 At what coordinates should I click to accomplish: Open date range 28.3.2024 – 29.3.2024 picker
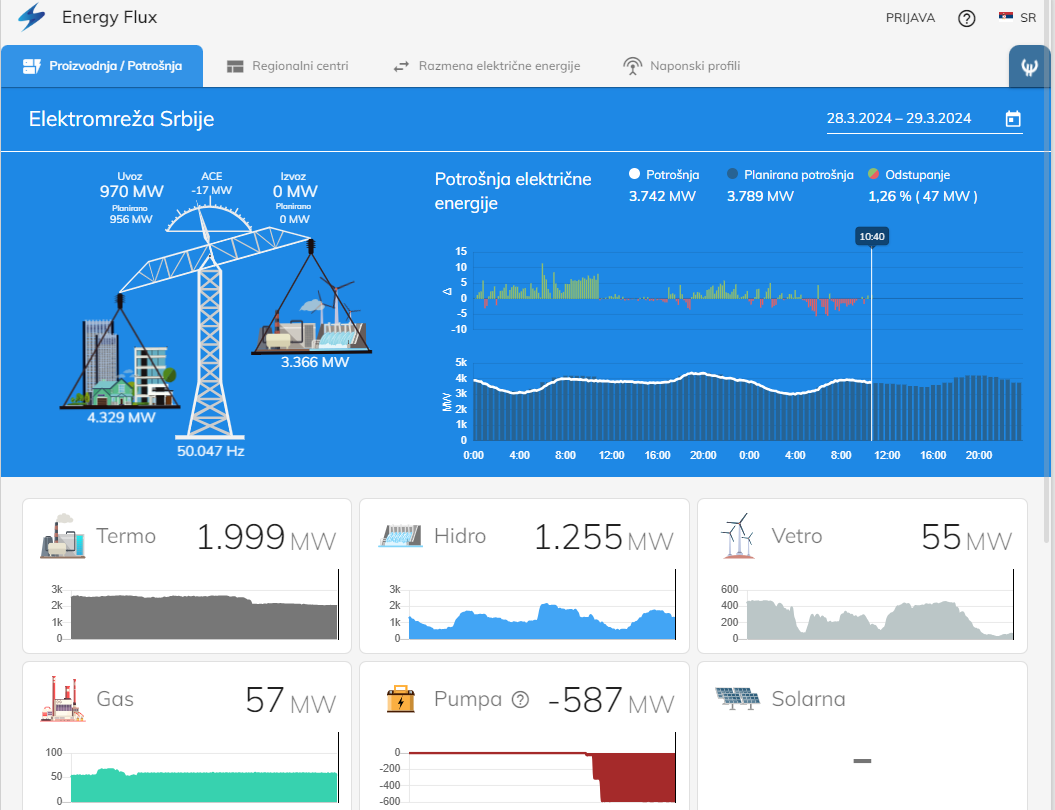coord(899,118)
